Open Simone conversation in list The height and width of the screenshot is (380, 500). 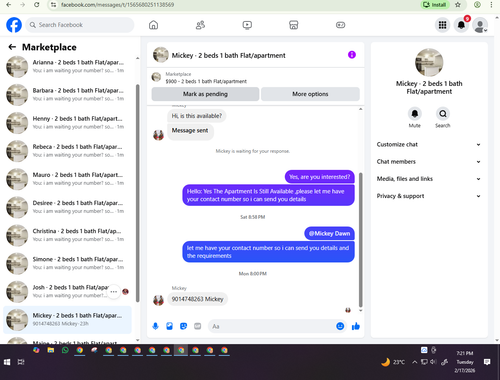tap(68, 264)
